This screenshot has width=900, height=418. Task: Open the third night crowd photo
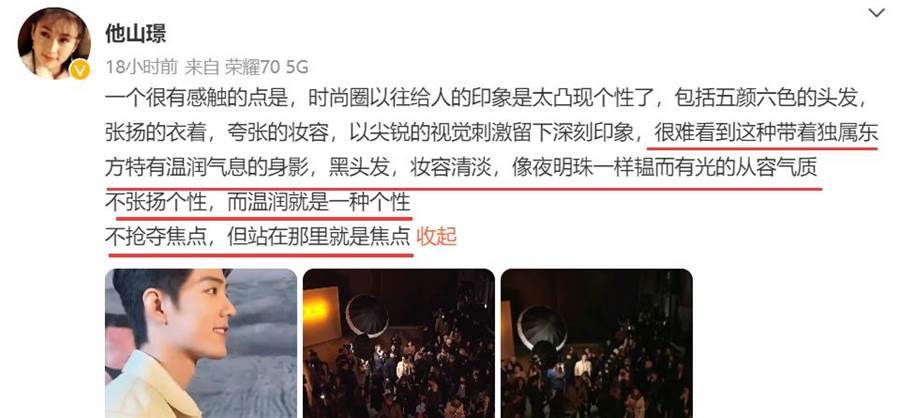coord(597,343)
